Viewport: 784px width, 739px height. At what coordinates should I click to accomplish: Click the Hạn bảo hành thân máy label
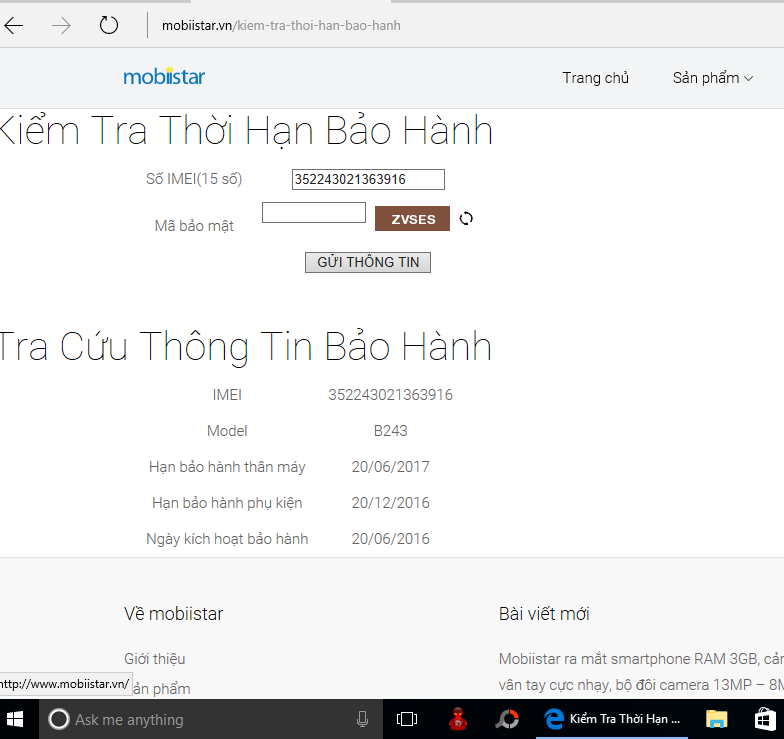pos(227,467)
